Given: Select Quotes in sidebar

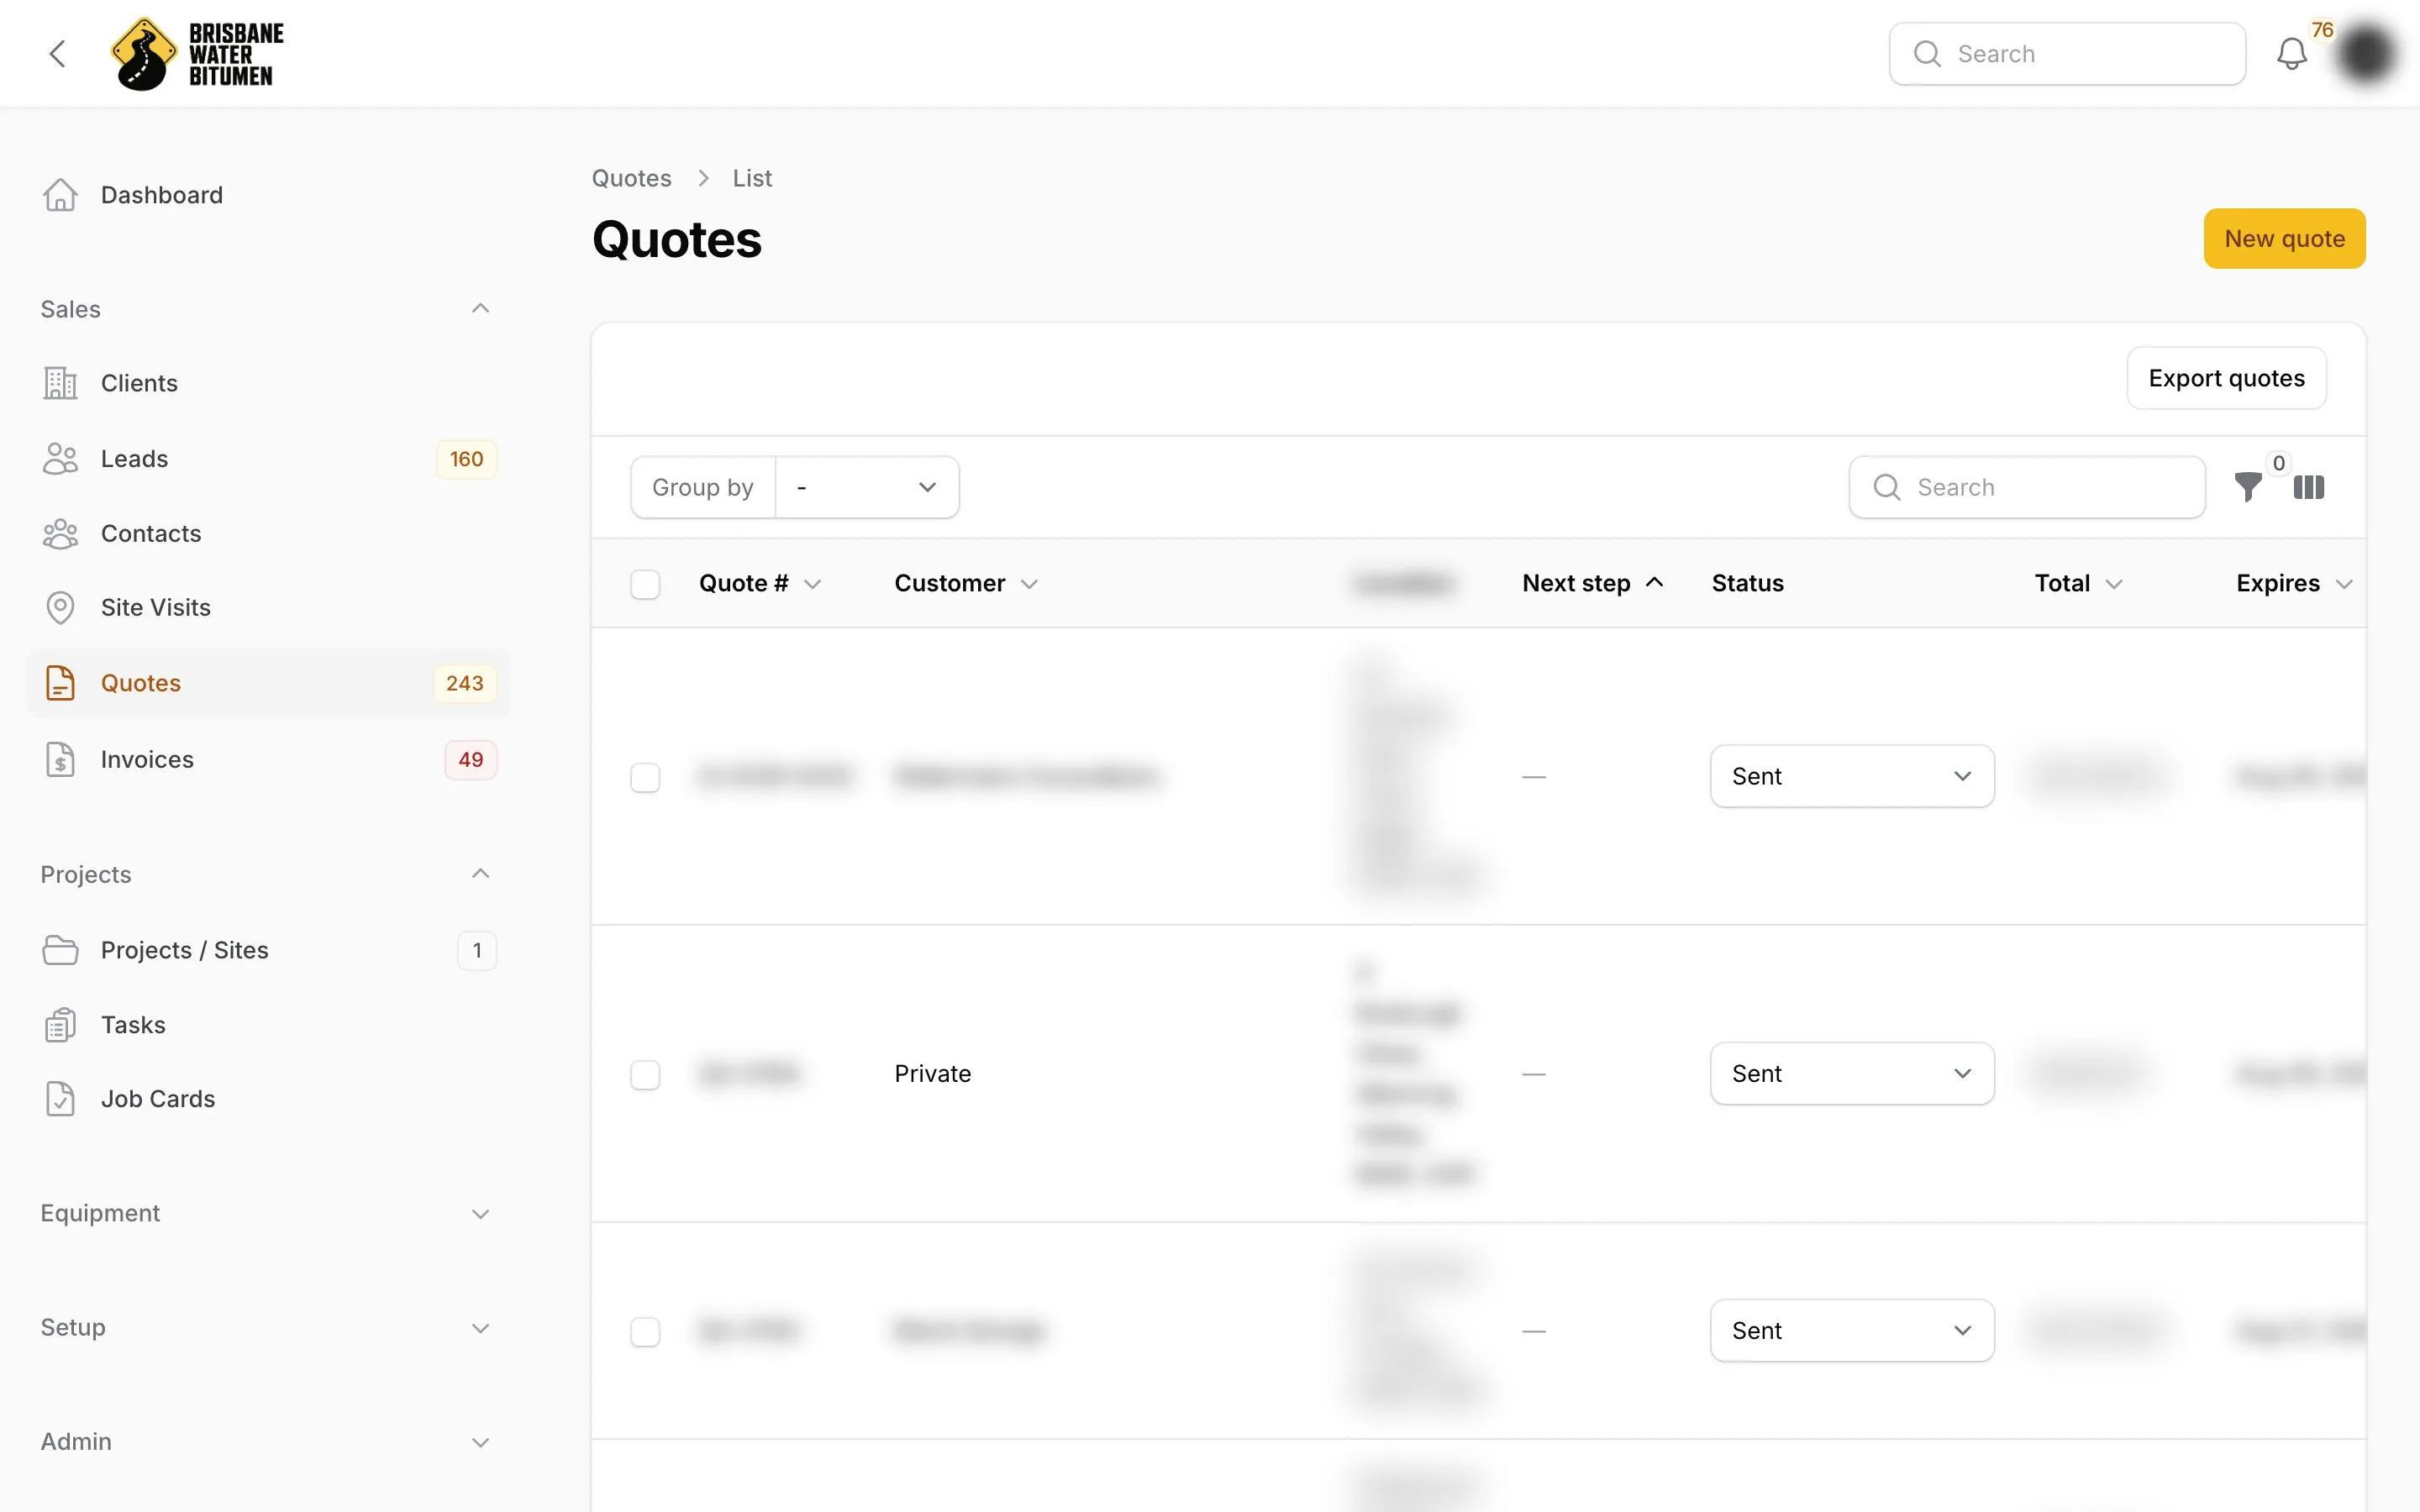Looking at the screenshot, I should pyautogui.click(x=269, y=683).
